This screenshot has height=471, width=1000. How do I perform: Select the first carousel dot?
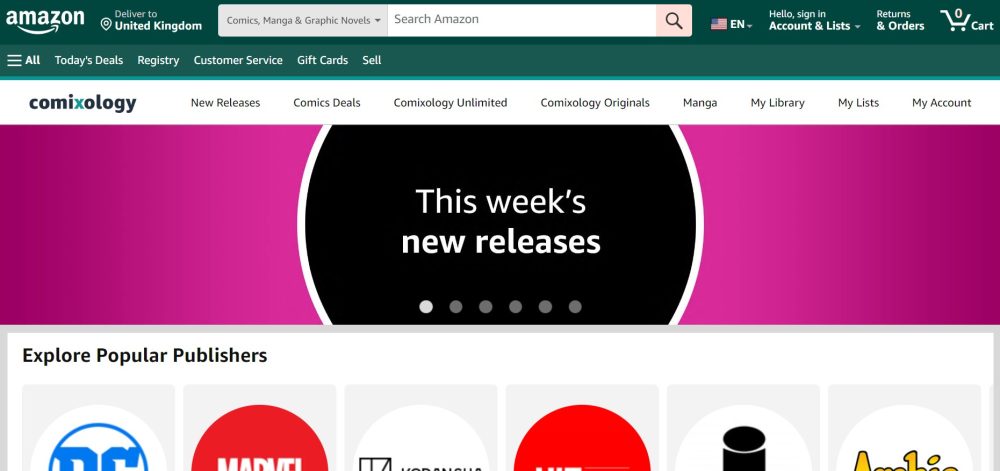tap(426, 307)
